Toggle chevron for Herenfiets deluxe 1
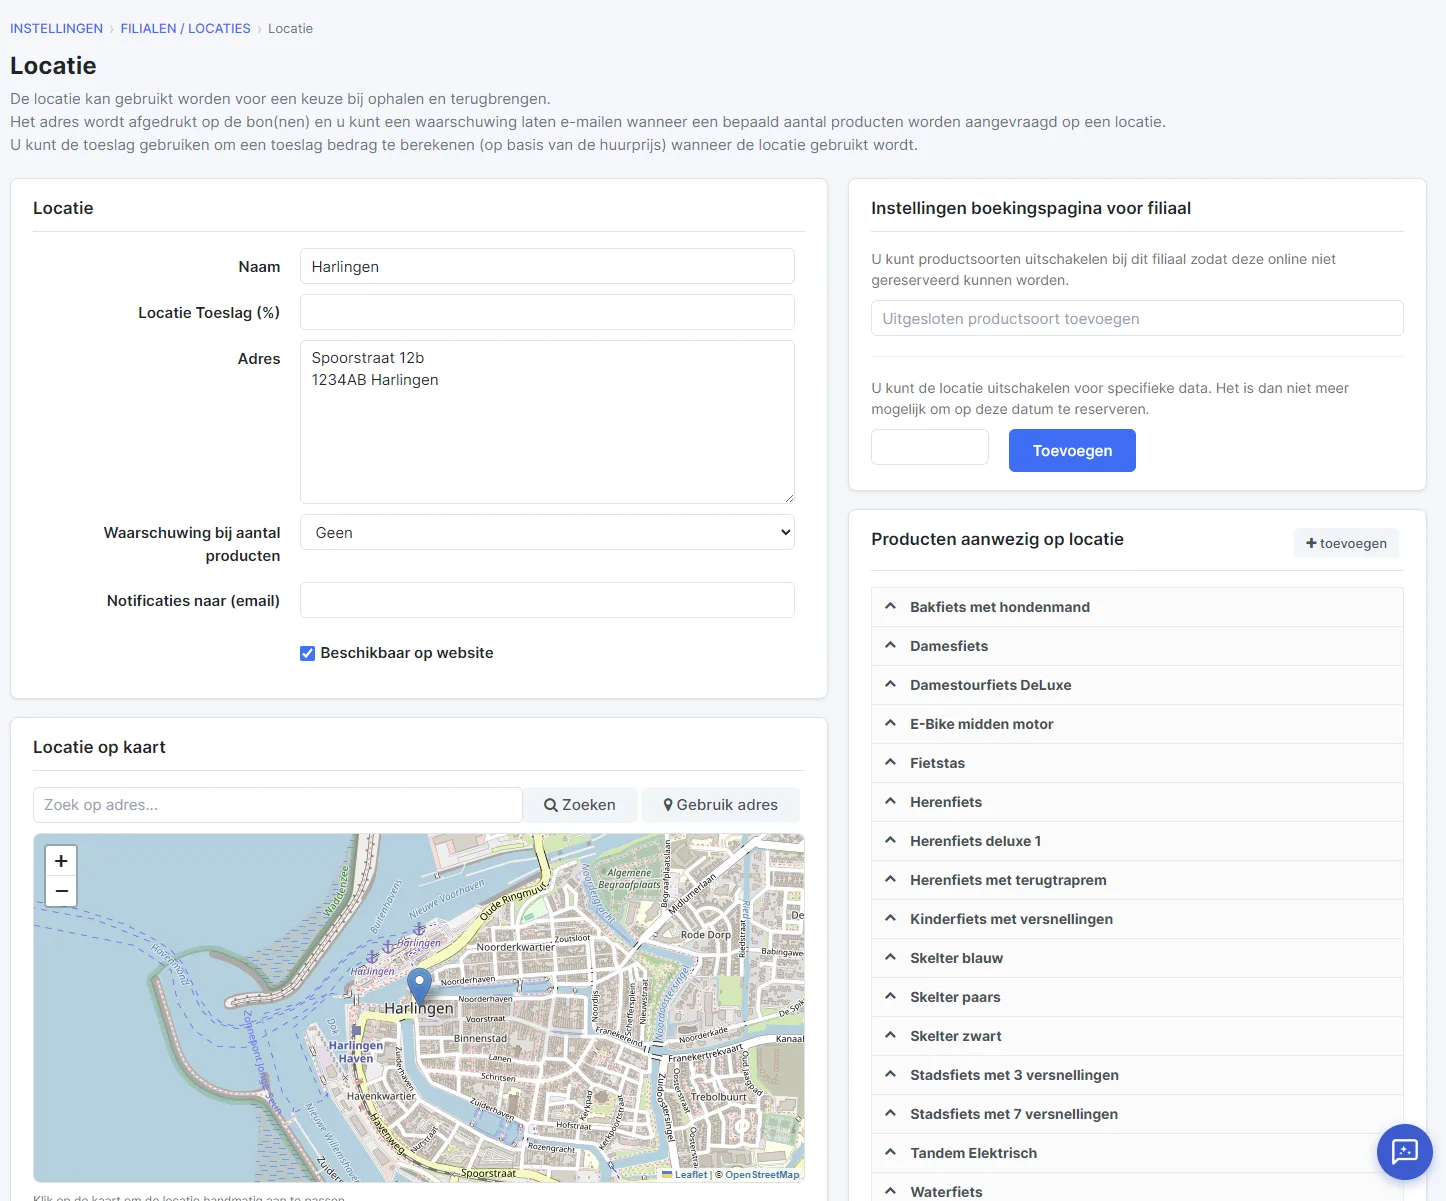The height and width of the screenshot is (1201, 1446). pos(890,840)
